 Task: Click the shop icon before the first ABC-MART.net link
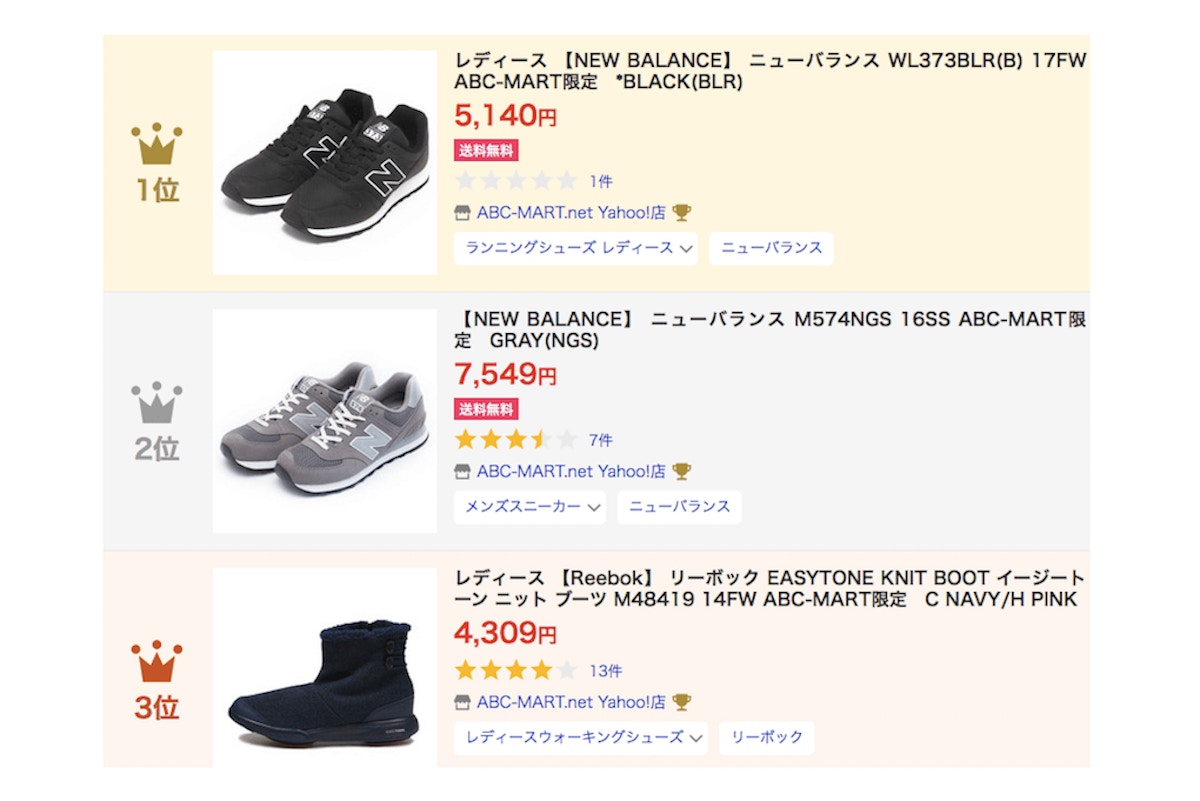[461, 211]
